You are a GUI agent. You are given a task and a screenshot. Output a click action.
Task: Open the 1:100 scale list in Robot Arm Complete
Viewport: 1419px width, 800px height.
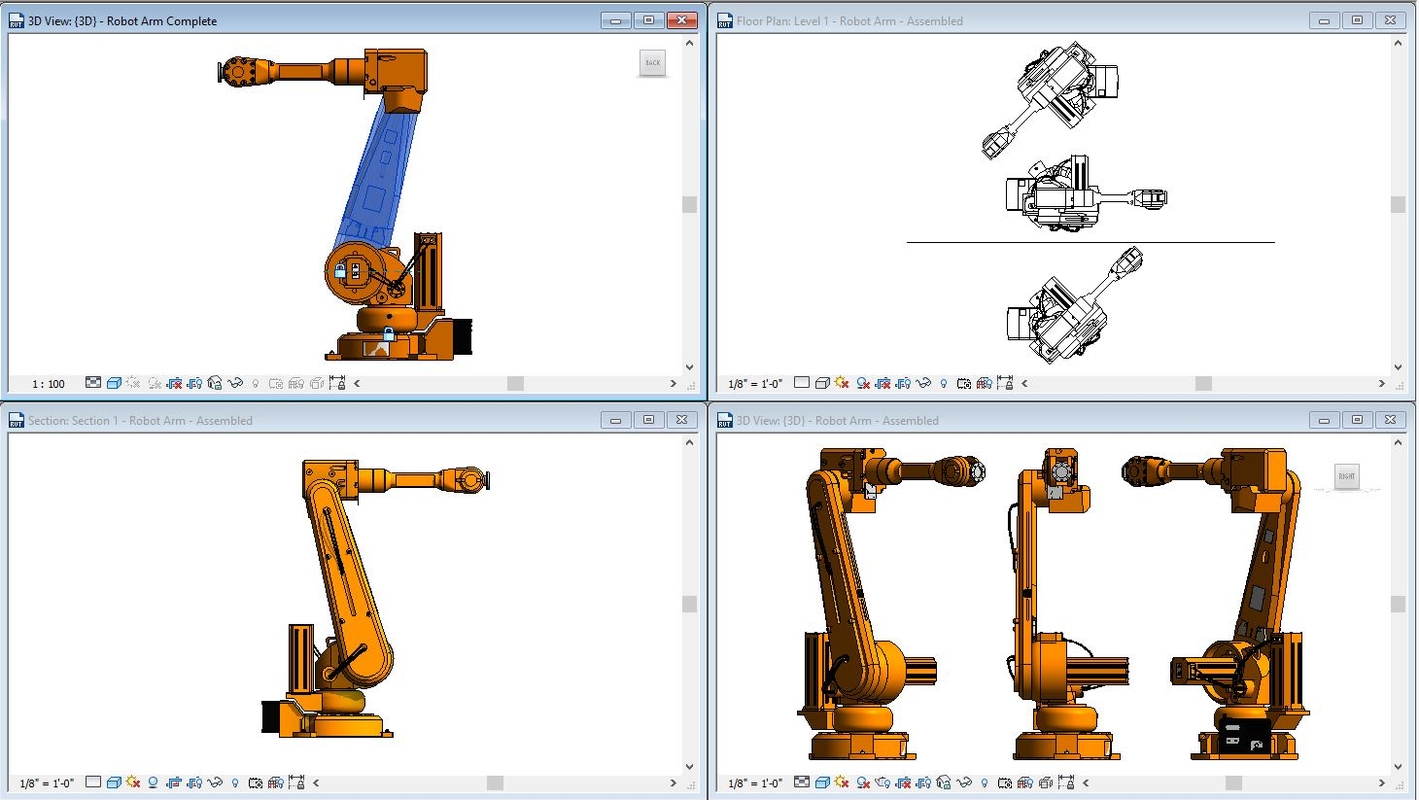pyautogui.click(x=47, y=383)
